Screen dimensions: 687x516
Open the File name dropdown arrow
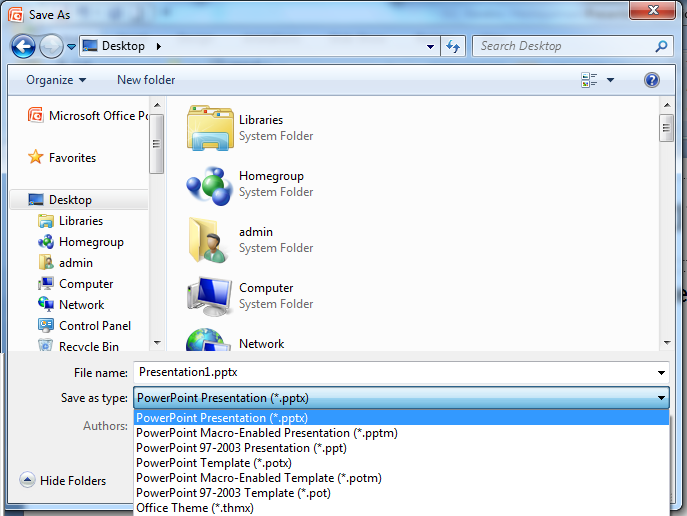pos(661,373)
